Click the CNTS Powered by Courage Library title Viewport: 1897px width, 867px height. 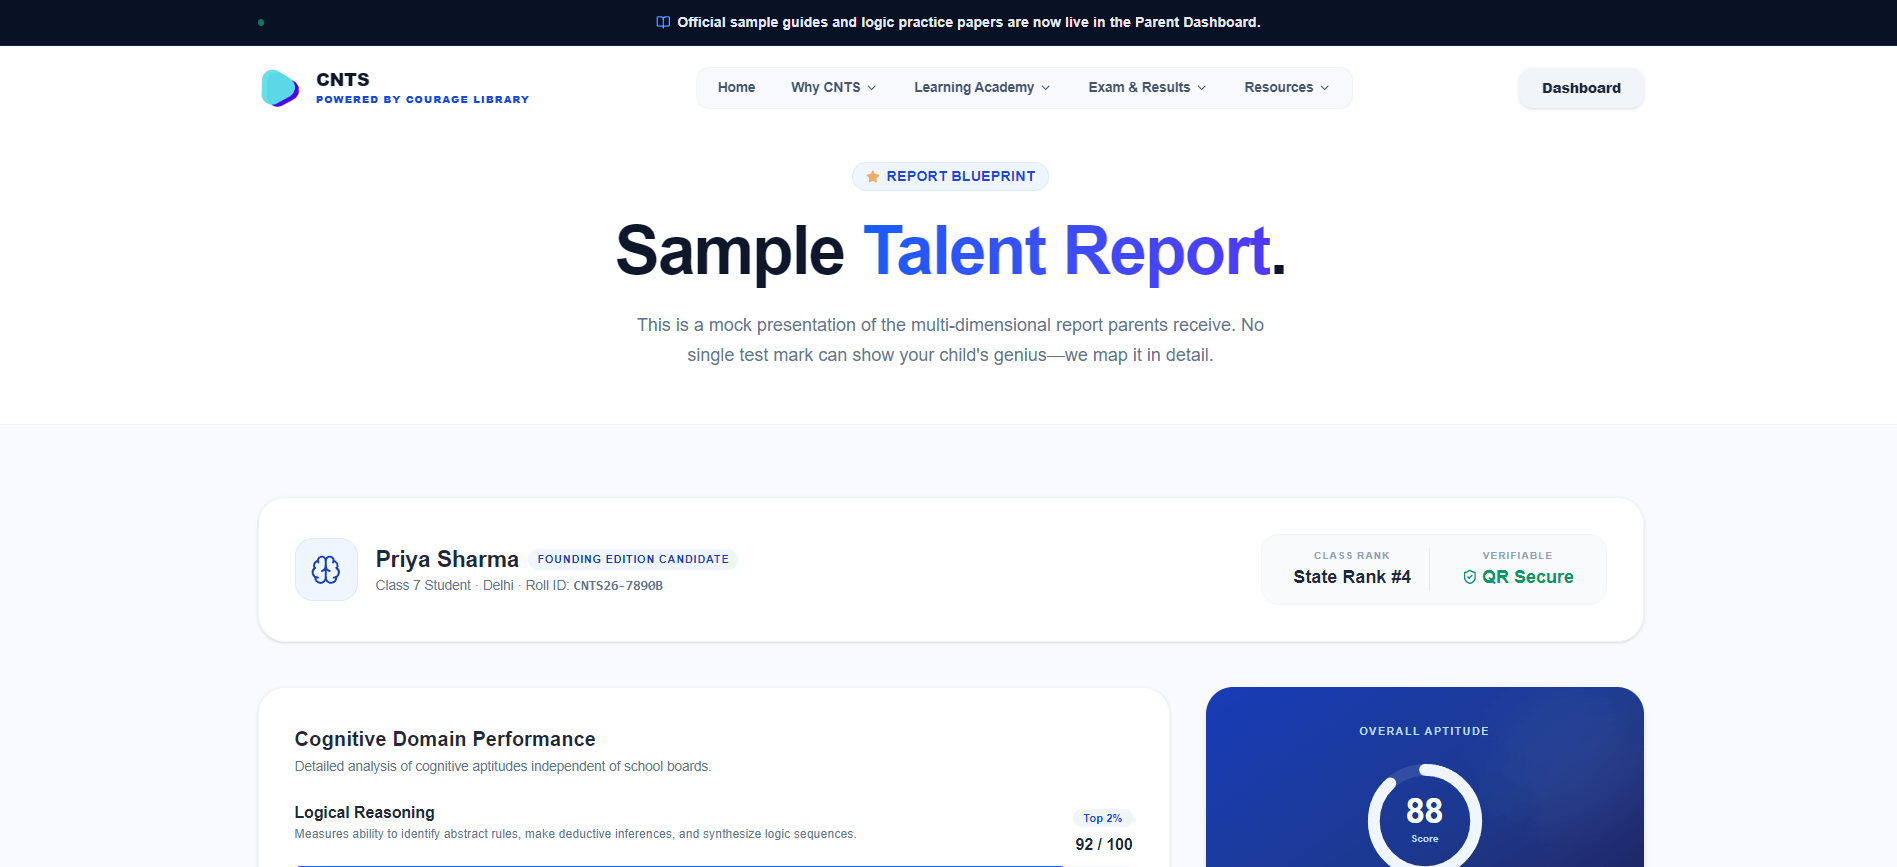click(422, 88)
